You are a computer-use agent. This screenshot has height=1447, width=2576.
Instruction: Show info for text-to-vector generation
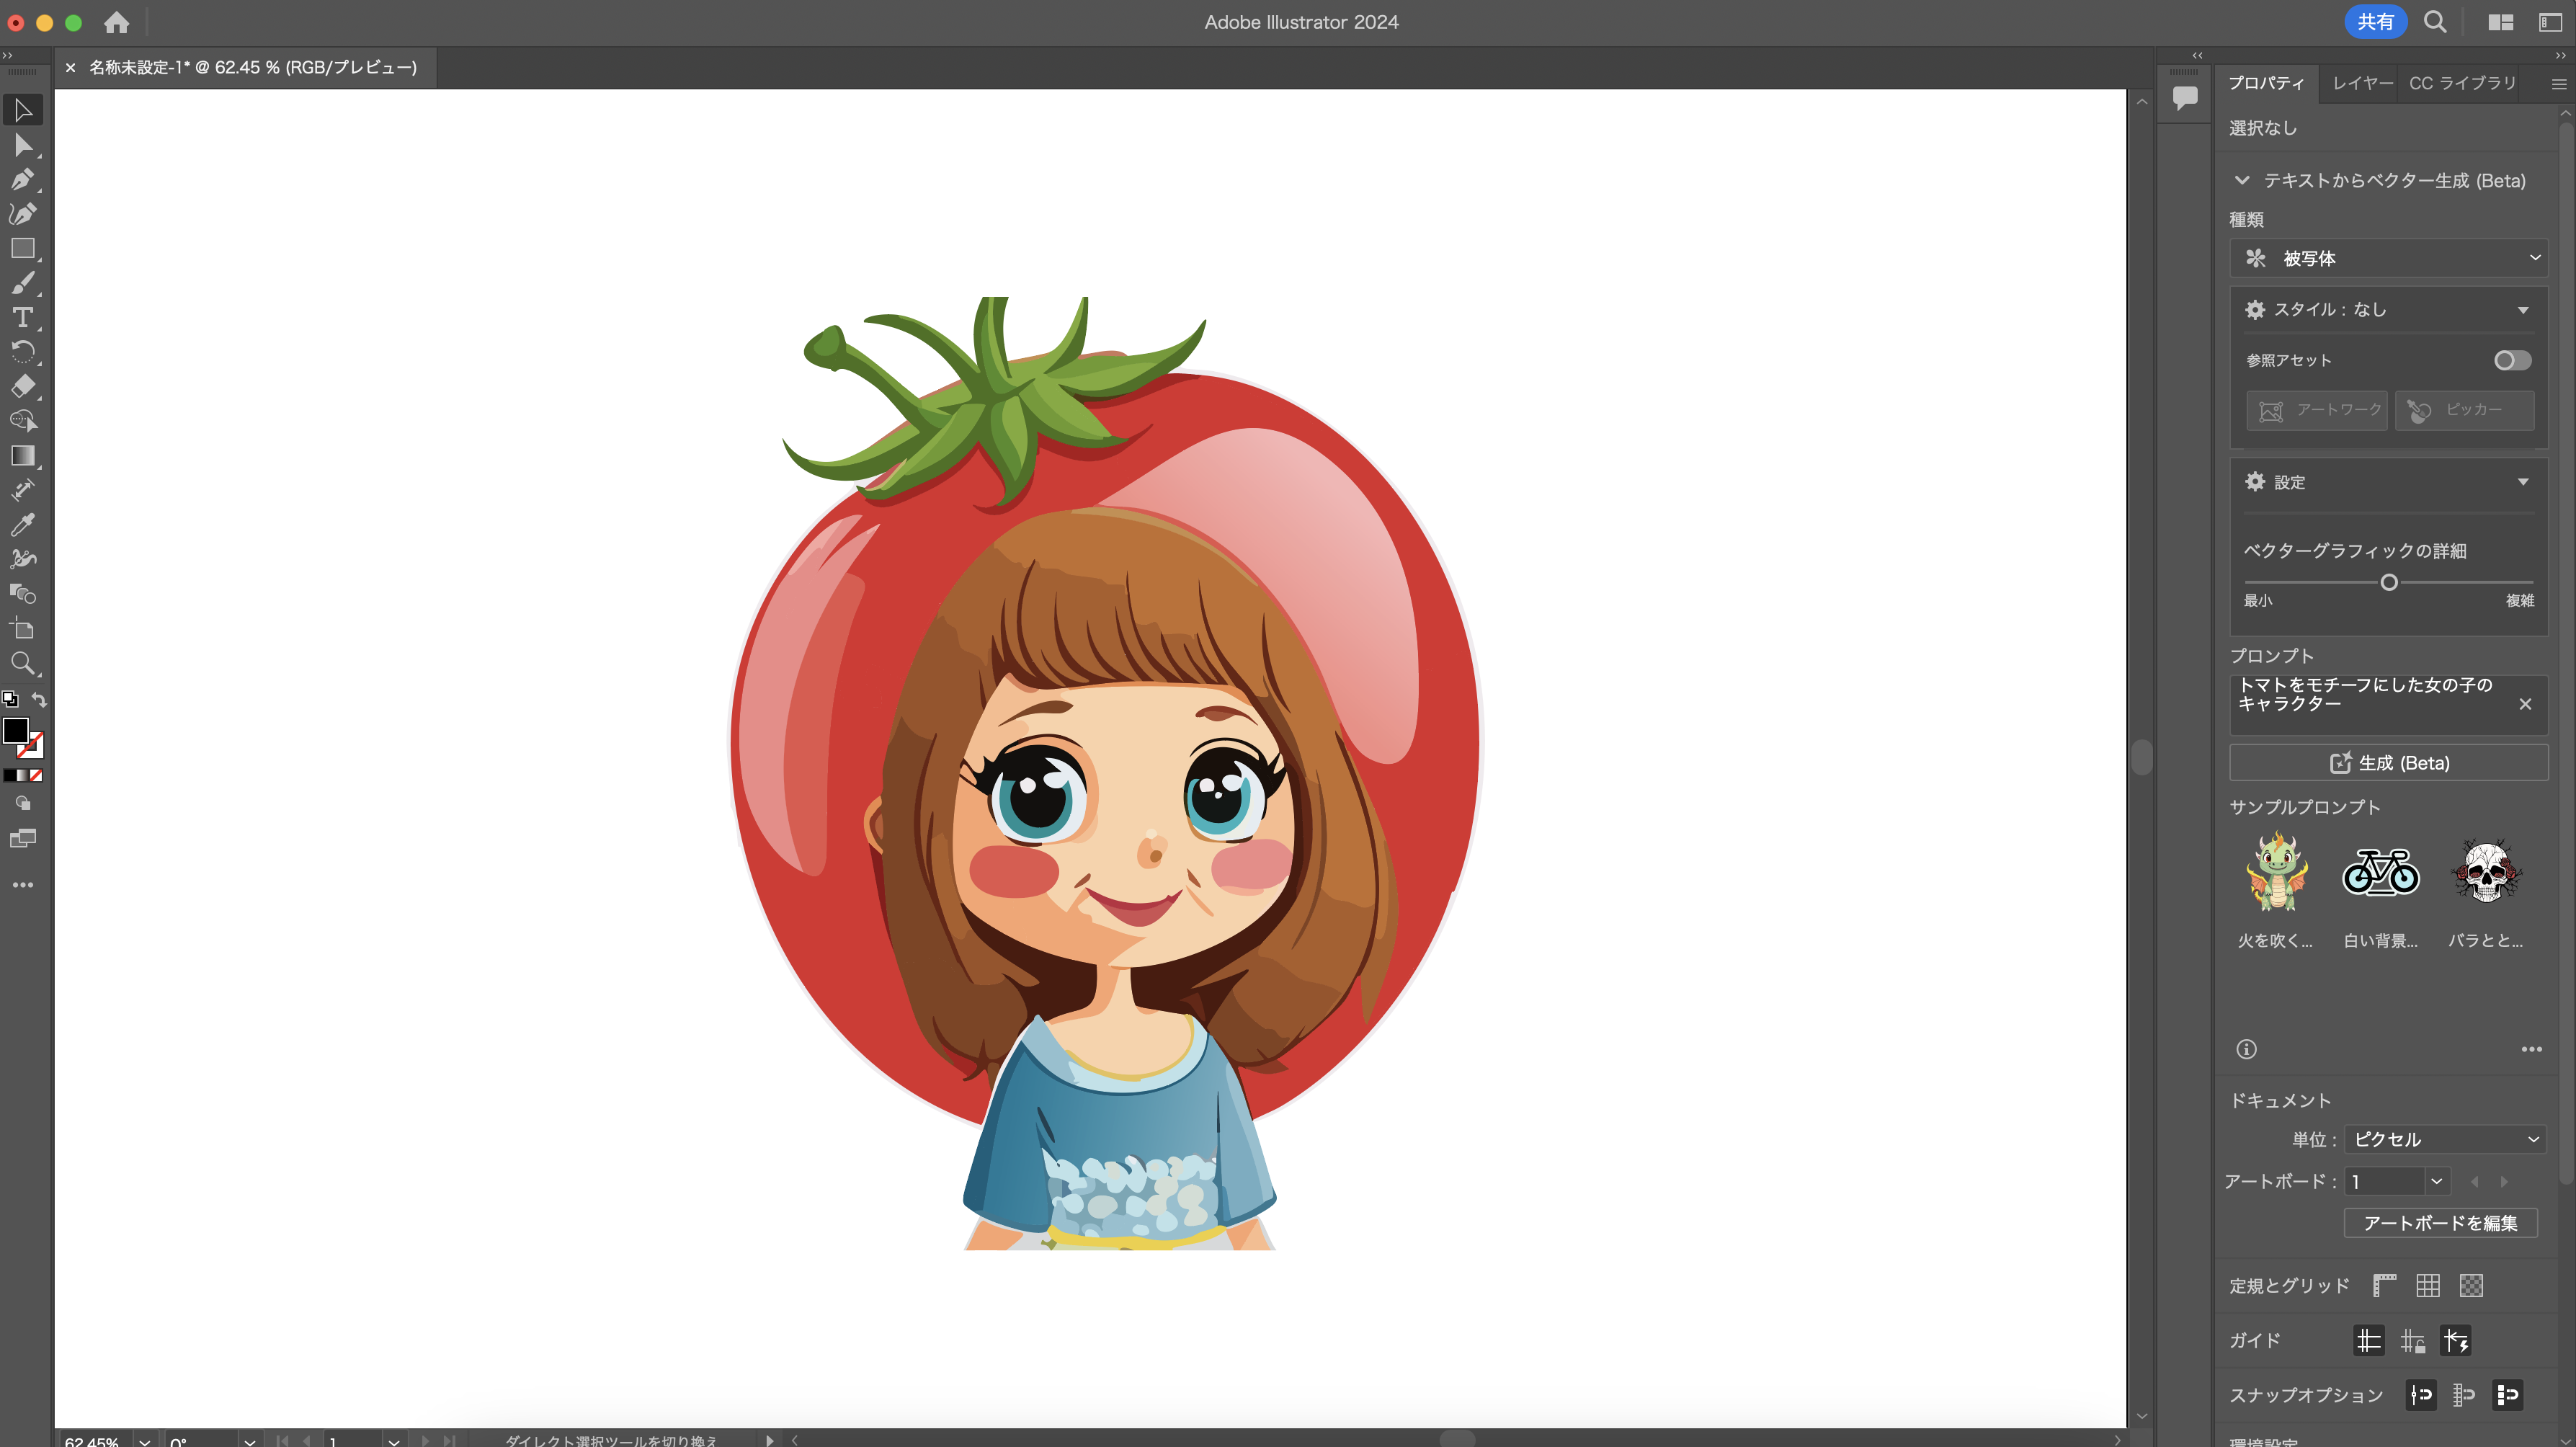point(2246,1049)
